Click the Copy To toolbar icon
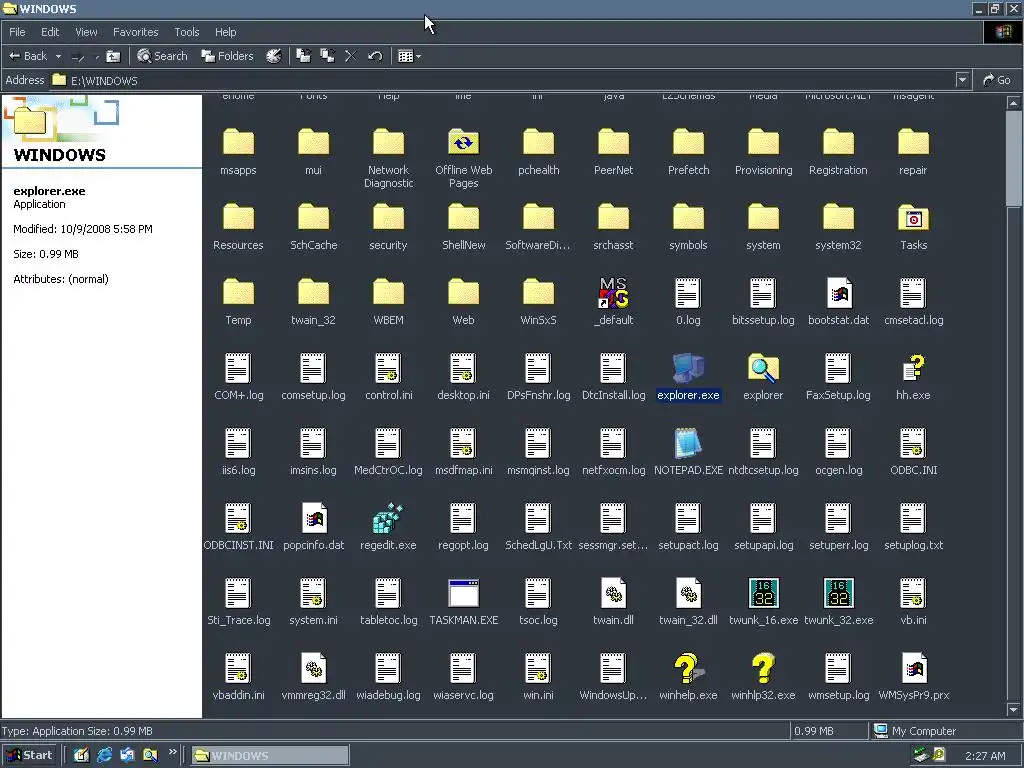 click(x=327, y=56)
